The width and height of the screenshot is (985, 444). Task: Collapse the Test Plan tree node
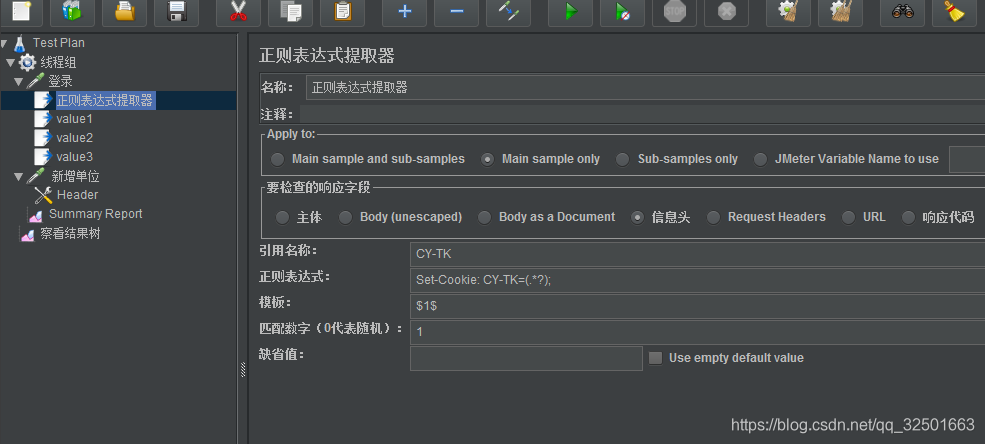4,44
